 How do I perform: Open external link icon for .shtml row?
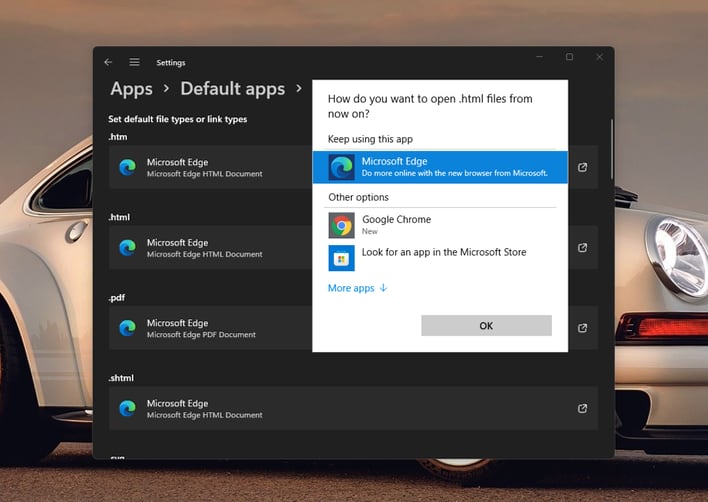(583, 408)
